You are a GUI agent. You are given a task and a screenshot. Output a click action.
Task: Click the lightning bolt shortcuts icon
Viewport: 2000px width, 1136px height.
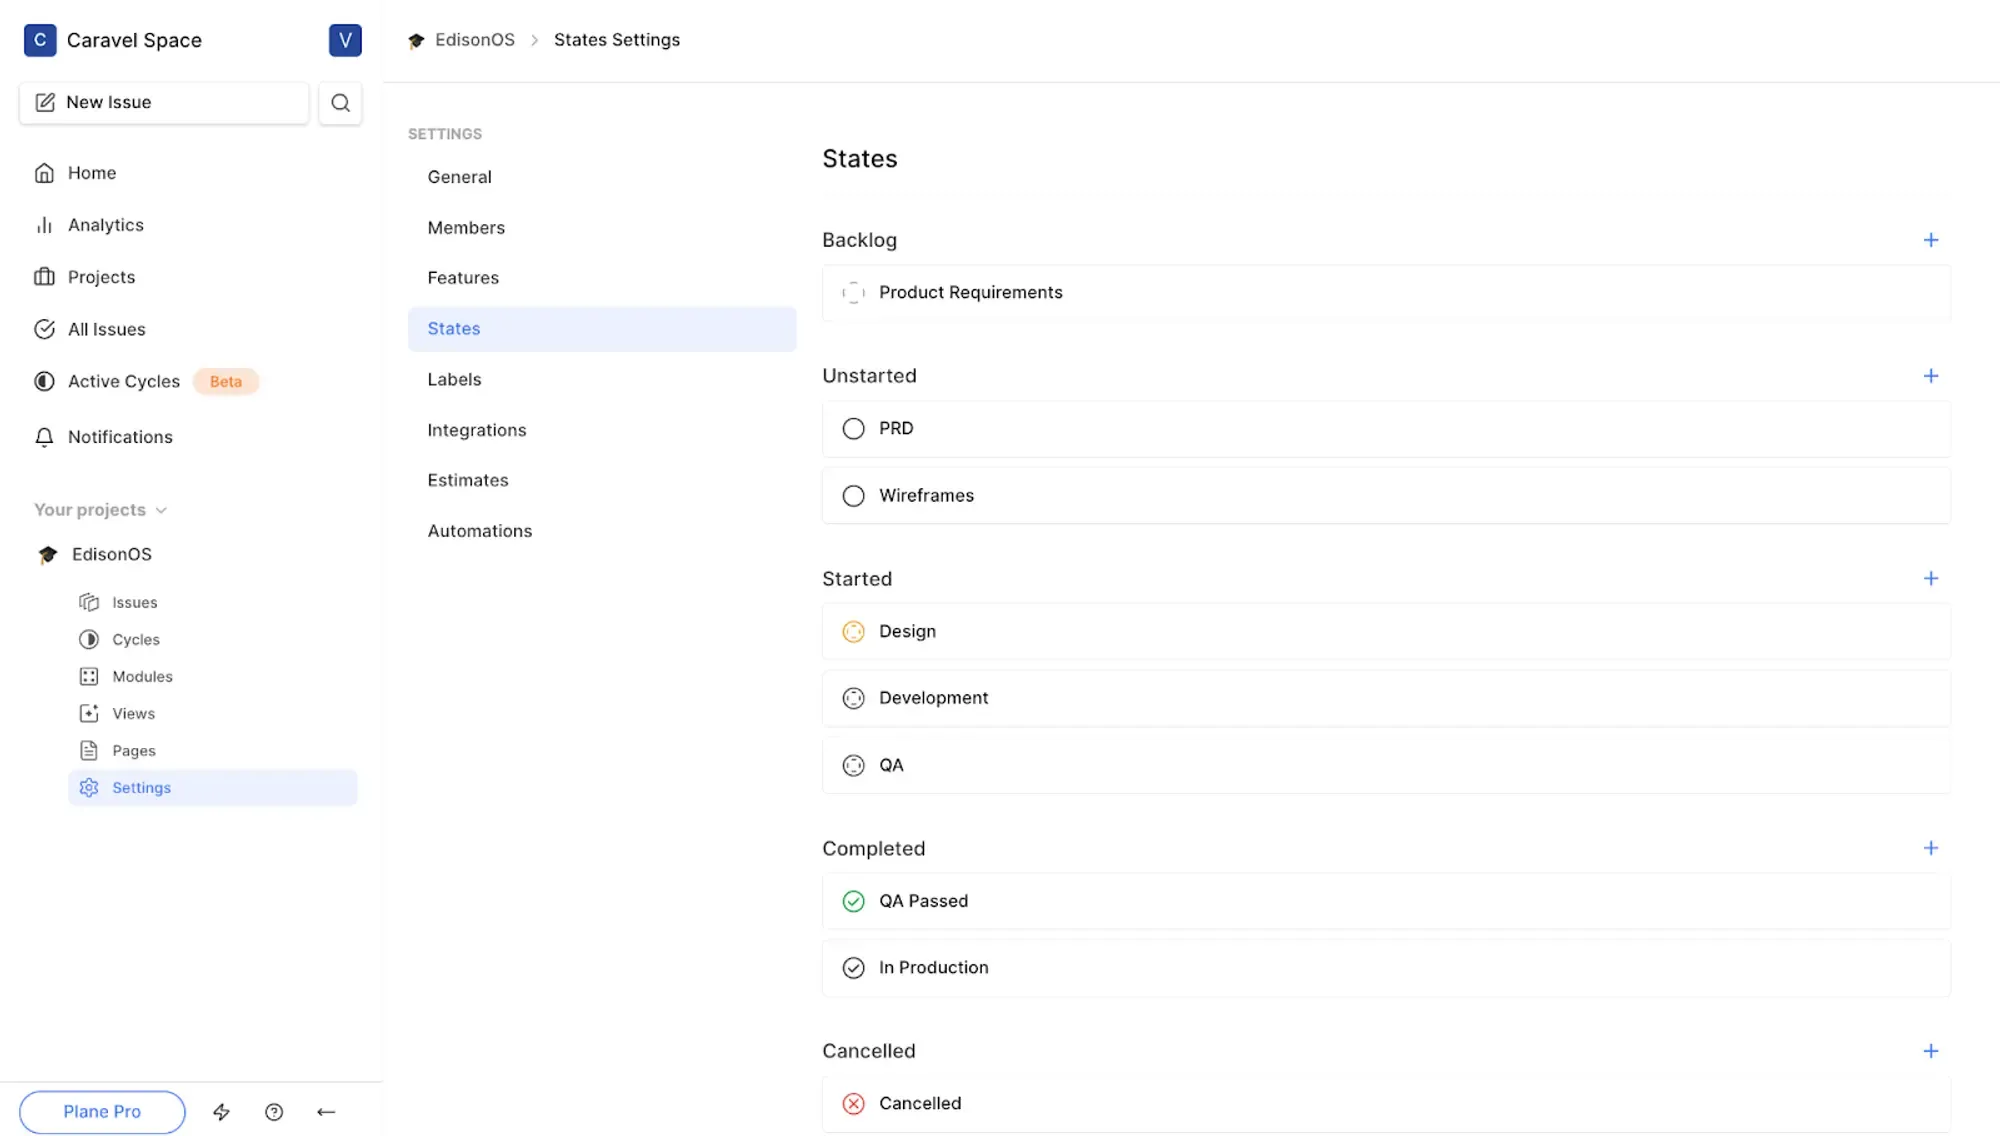[x=221, y=1112]
